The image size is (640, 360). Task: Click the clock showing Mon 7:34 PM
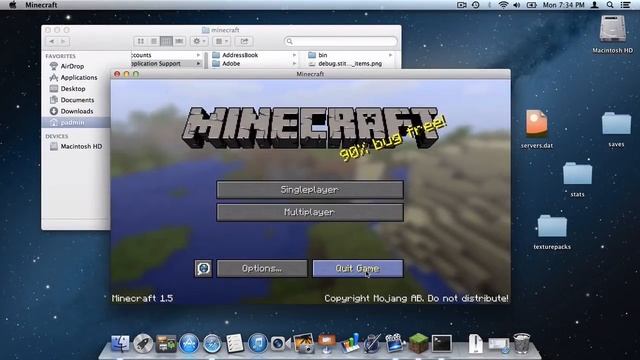click(563, 5)
